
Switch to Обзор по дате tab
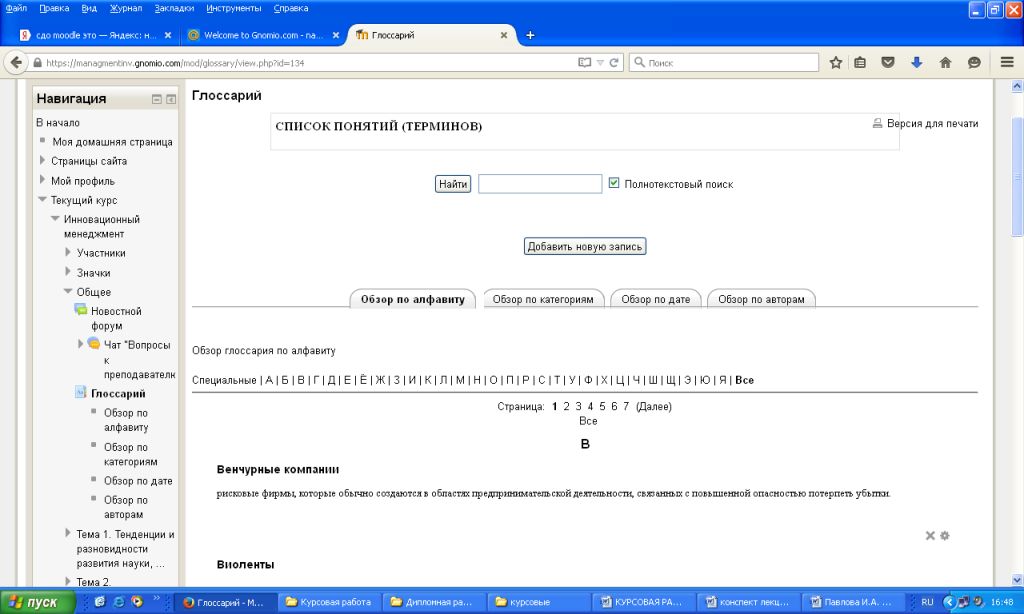(656, 299)
